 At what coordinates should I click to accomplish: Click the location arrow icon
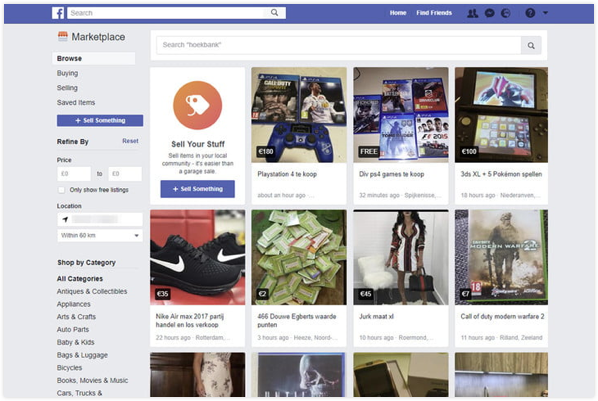[65, 219]
